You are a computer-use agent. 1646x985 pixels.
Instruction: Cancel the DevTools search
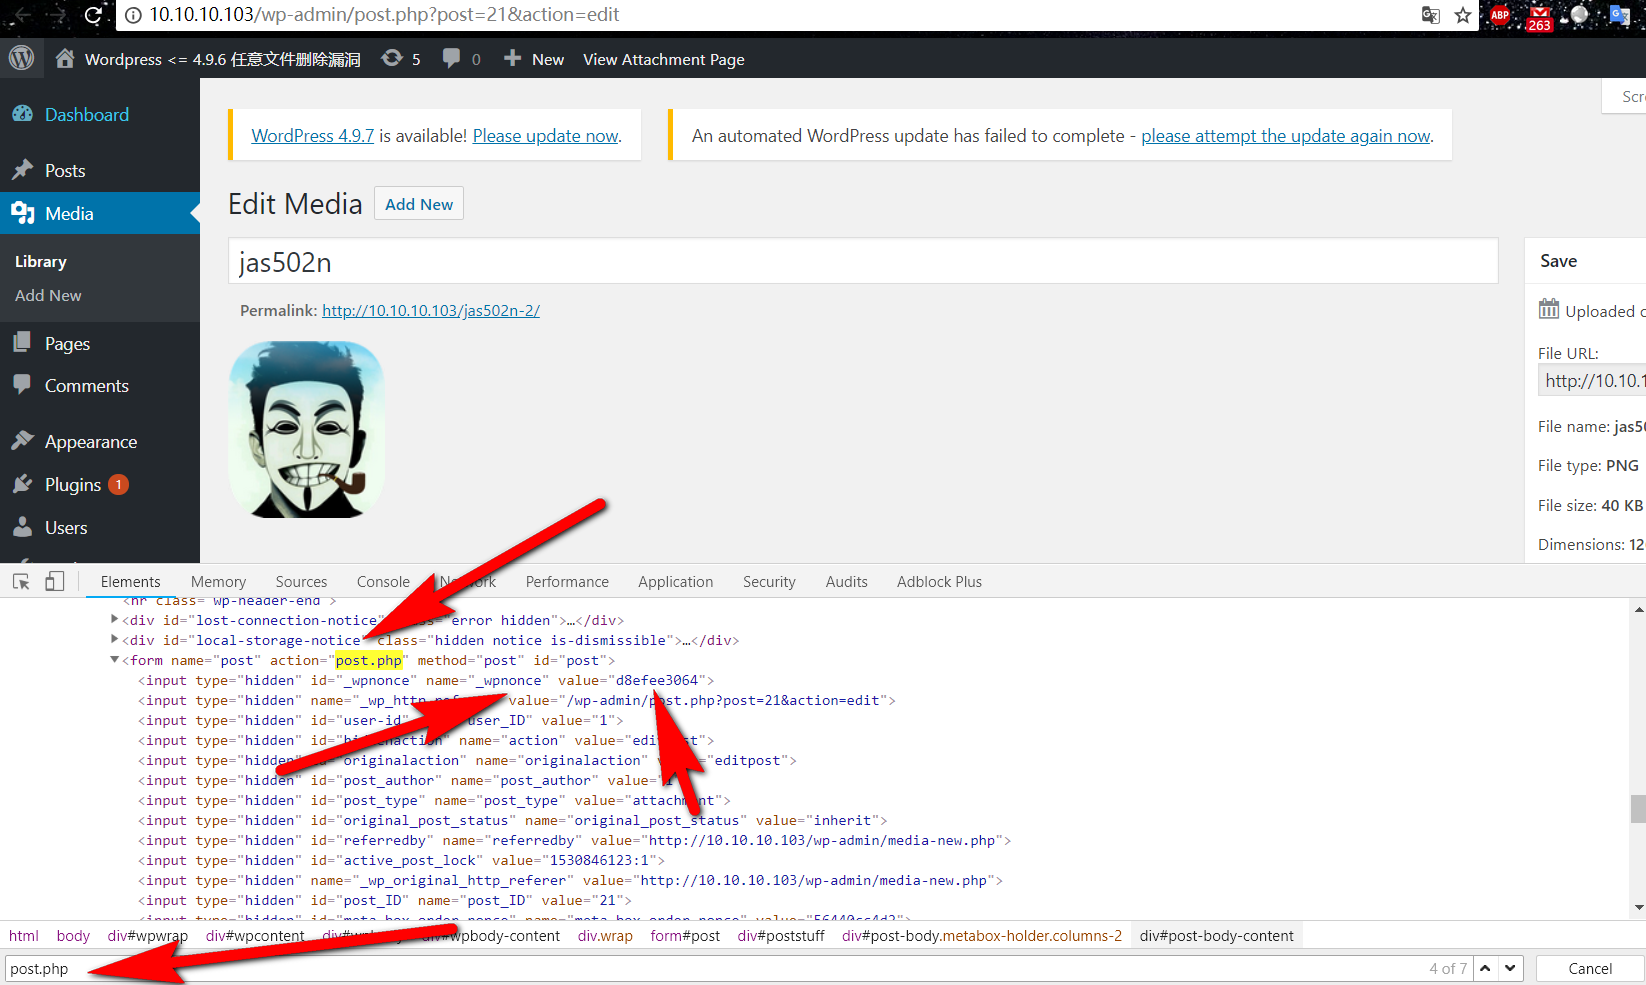1590,968
